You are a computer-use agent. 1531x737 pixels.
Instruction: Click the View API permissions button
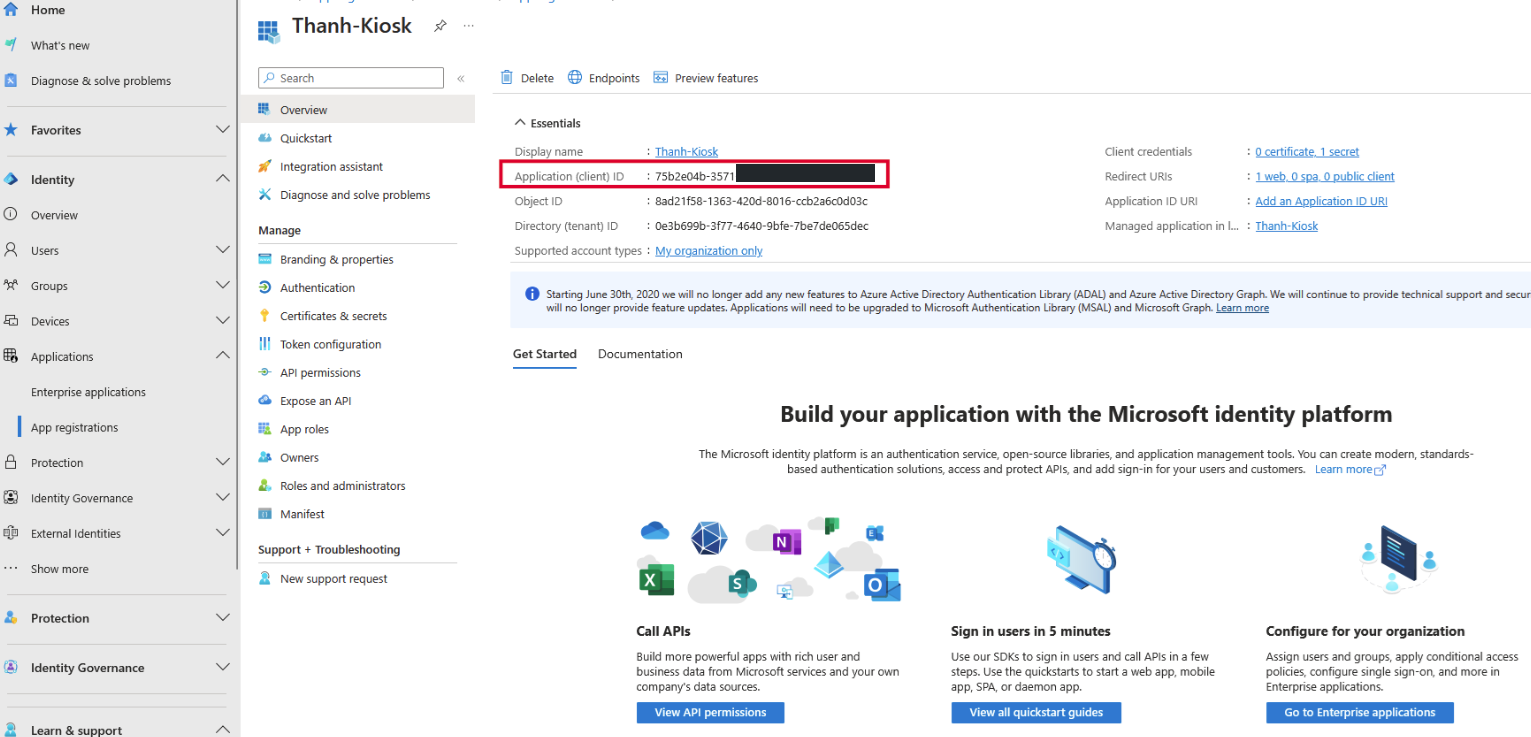click(710, 712)
